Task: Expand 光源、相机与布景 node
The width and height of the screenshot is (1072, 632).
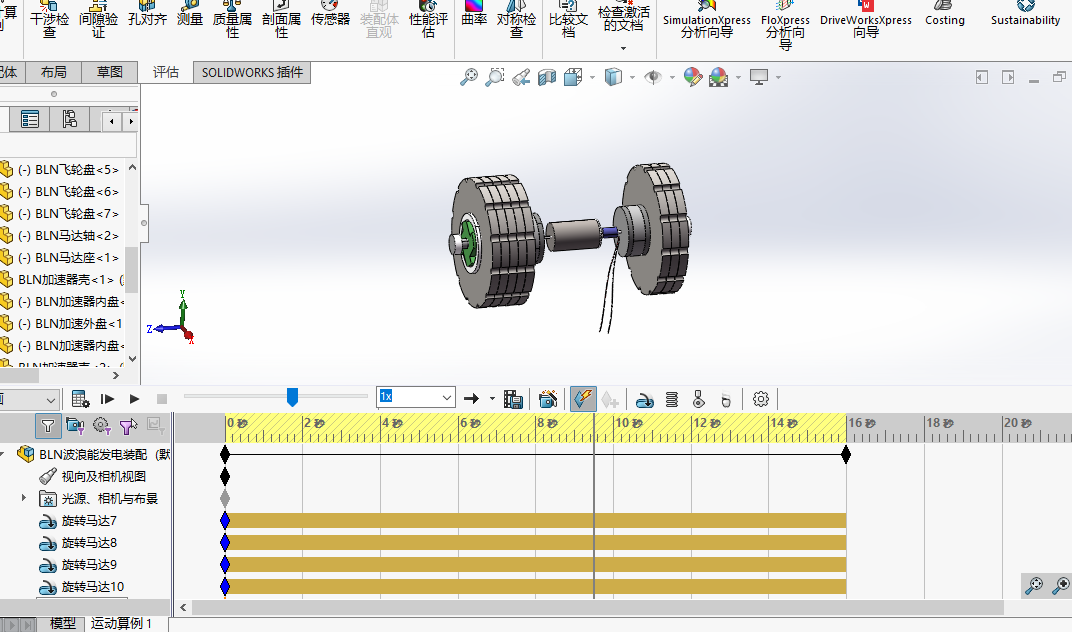Action: pyautogui.click(x=24, y=498)
